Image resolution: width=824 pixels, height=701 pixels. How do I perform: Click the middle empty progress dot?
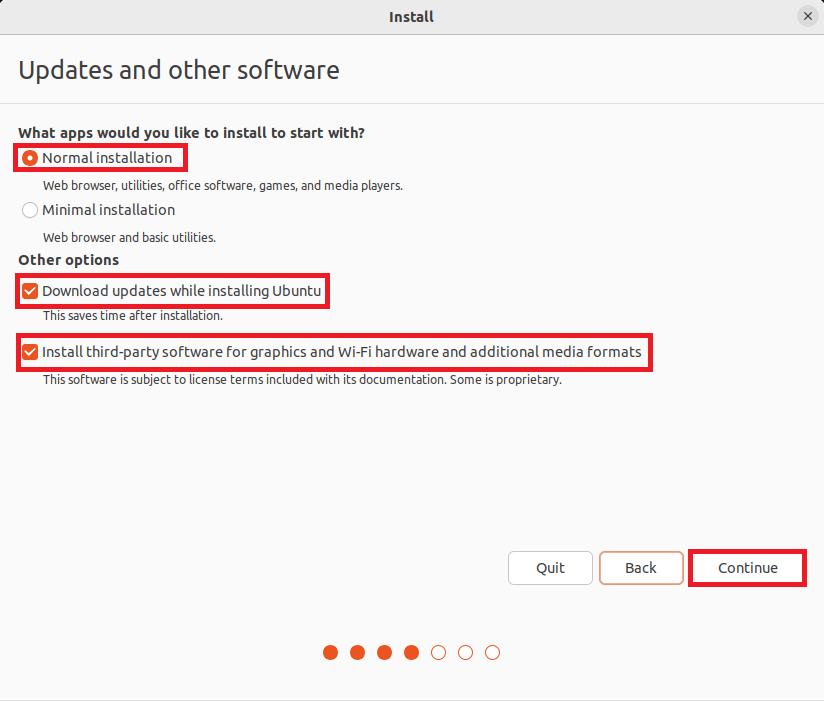pos(465,653)
